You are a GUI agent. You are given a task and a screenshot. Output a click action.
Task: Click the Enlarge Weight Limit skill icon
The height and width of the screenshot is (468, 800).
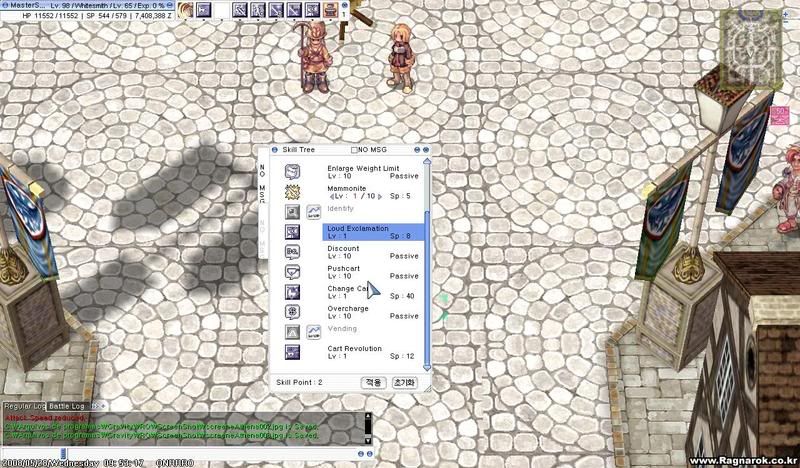(x=292, y=172)
